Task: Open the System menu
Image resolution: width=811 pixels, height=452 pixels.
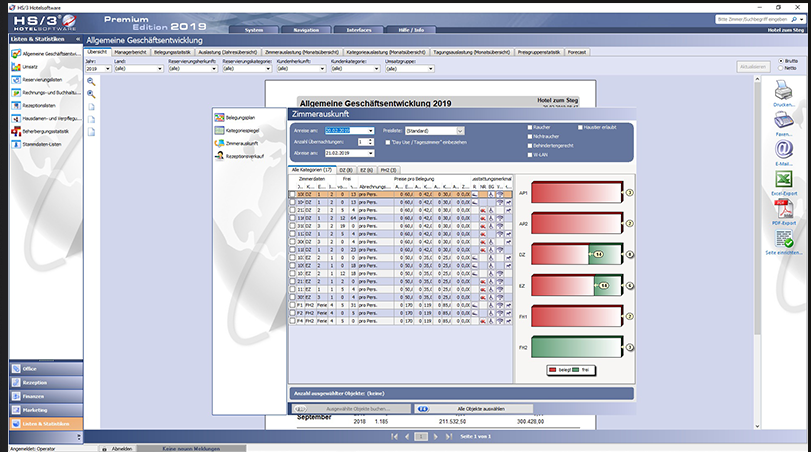Action: [x=253, y=30]
